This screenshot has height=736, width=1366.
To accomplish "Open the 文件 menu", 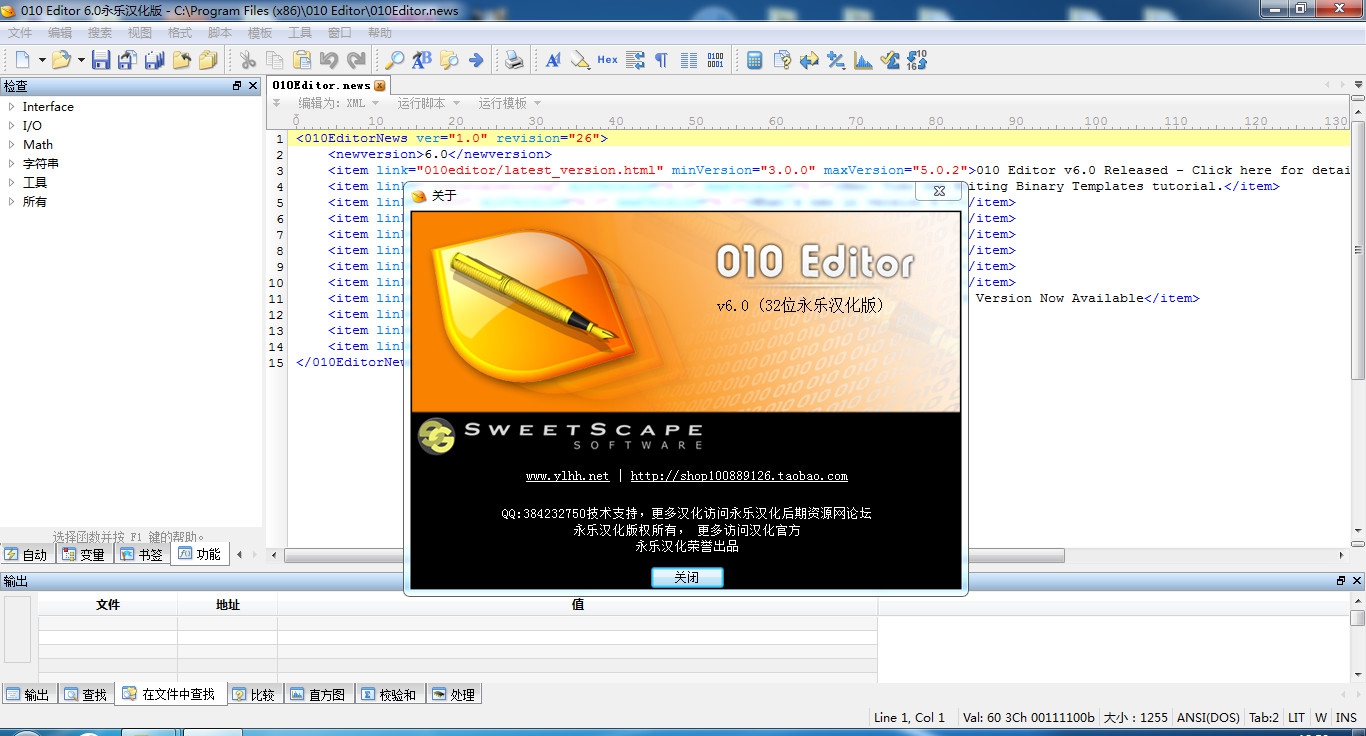I will [x=20, y=33].
